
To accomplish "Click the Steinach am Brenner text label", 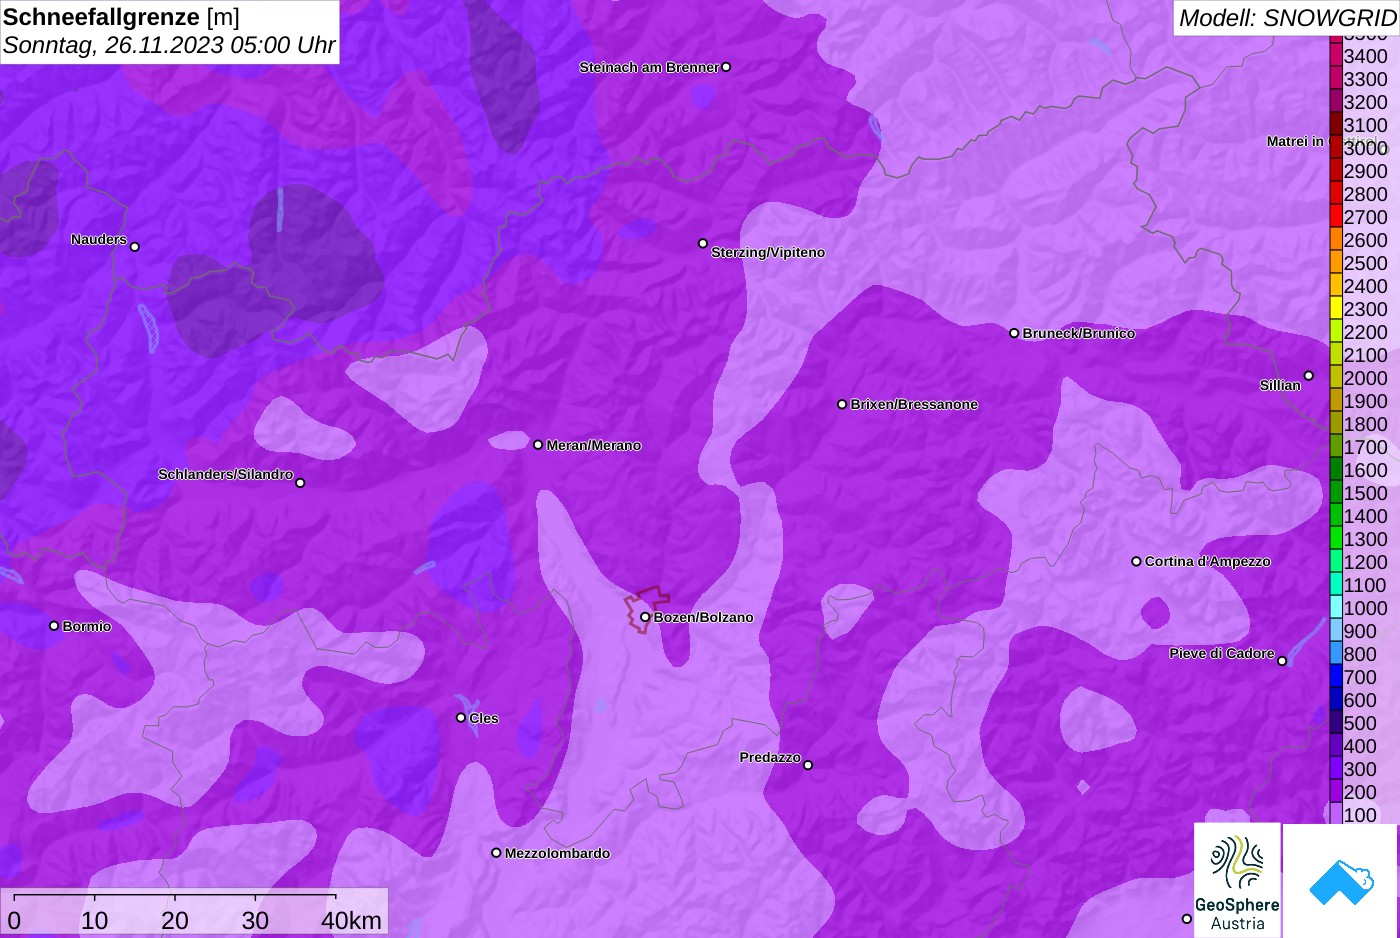I will coord(649,67).
